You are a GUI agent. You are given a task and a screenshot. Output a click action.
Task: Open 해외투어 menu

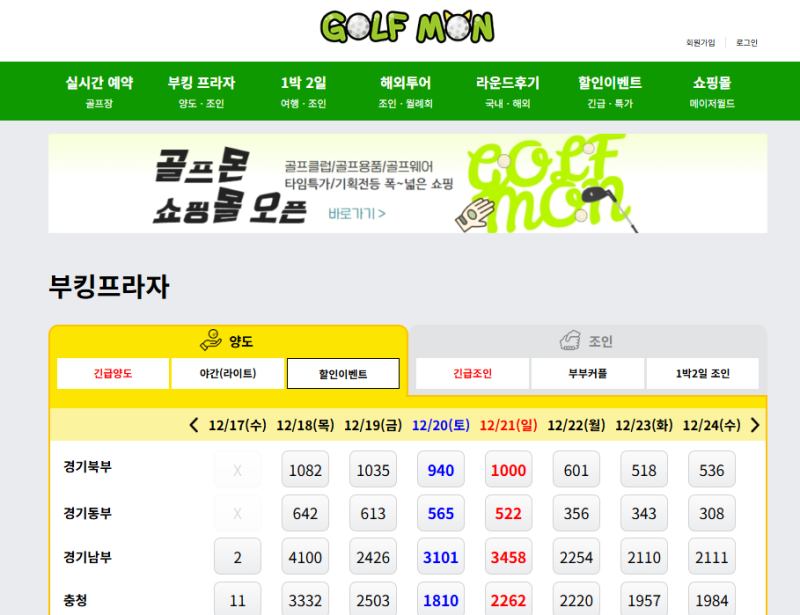pyautogui.click(x=405, y=91)
